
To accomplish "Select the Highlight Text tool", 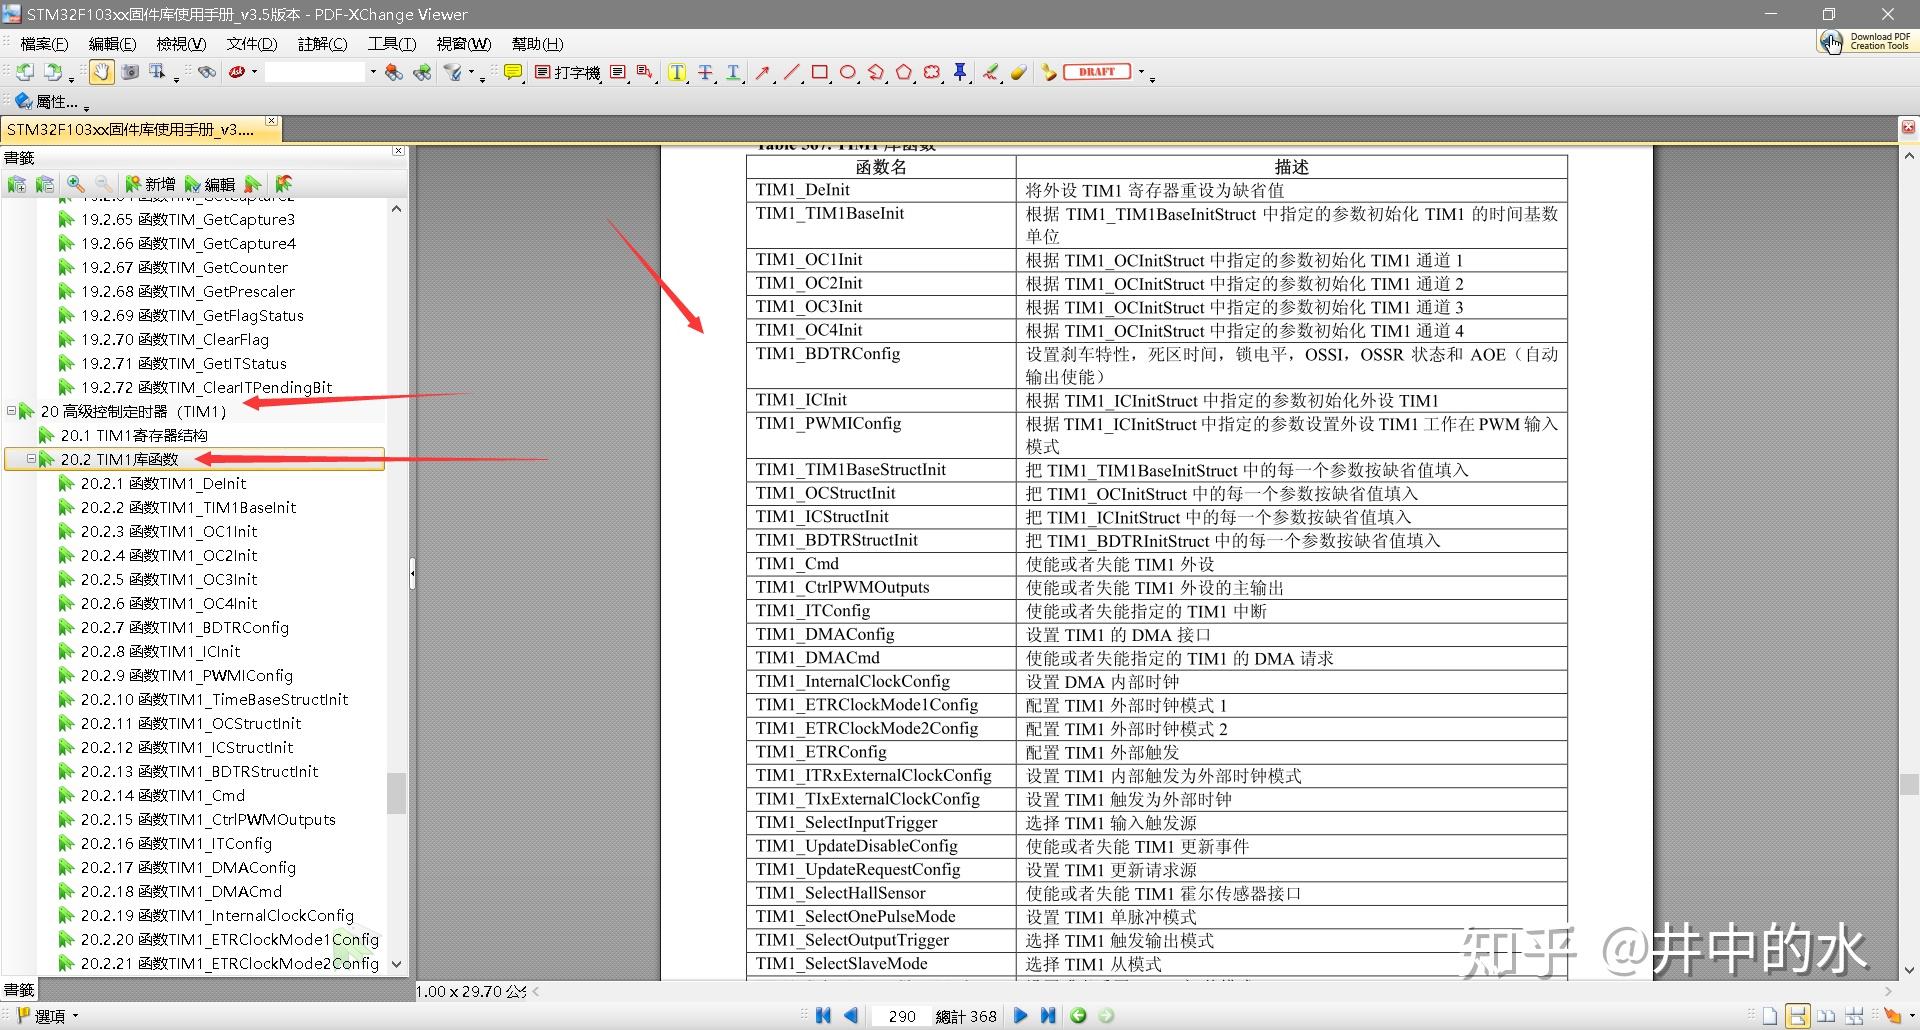I will pyautogui.click(x=677, y=72).
